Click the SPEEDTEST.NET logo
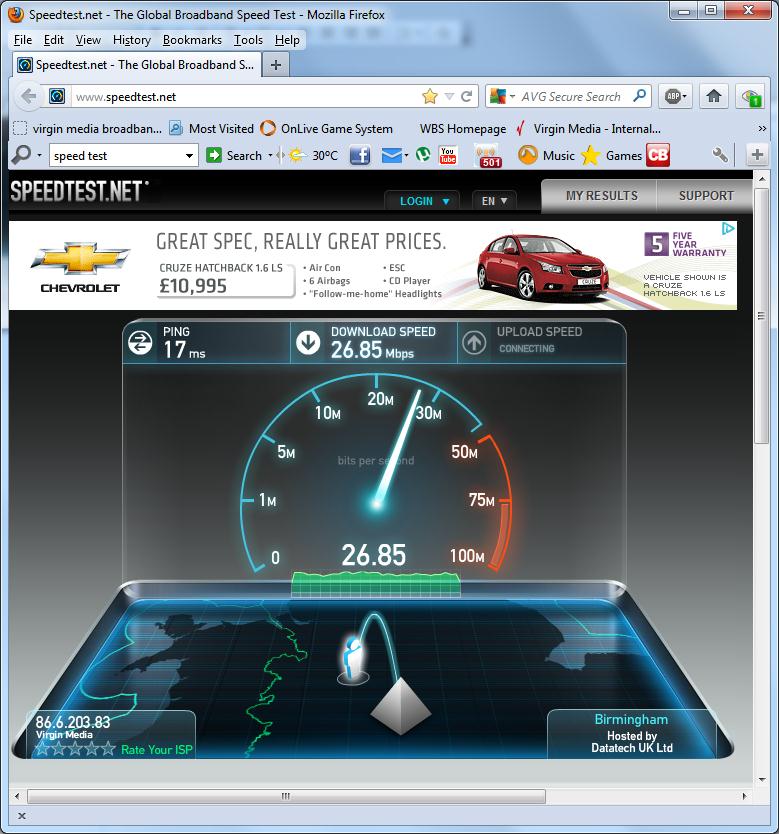 [x=79, y=191]
